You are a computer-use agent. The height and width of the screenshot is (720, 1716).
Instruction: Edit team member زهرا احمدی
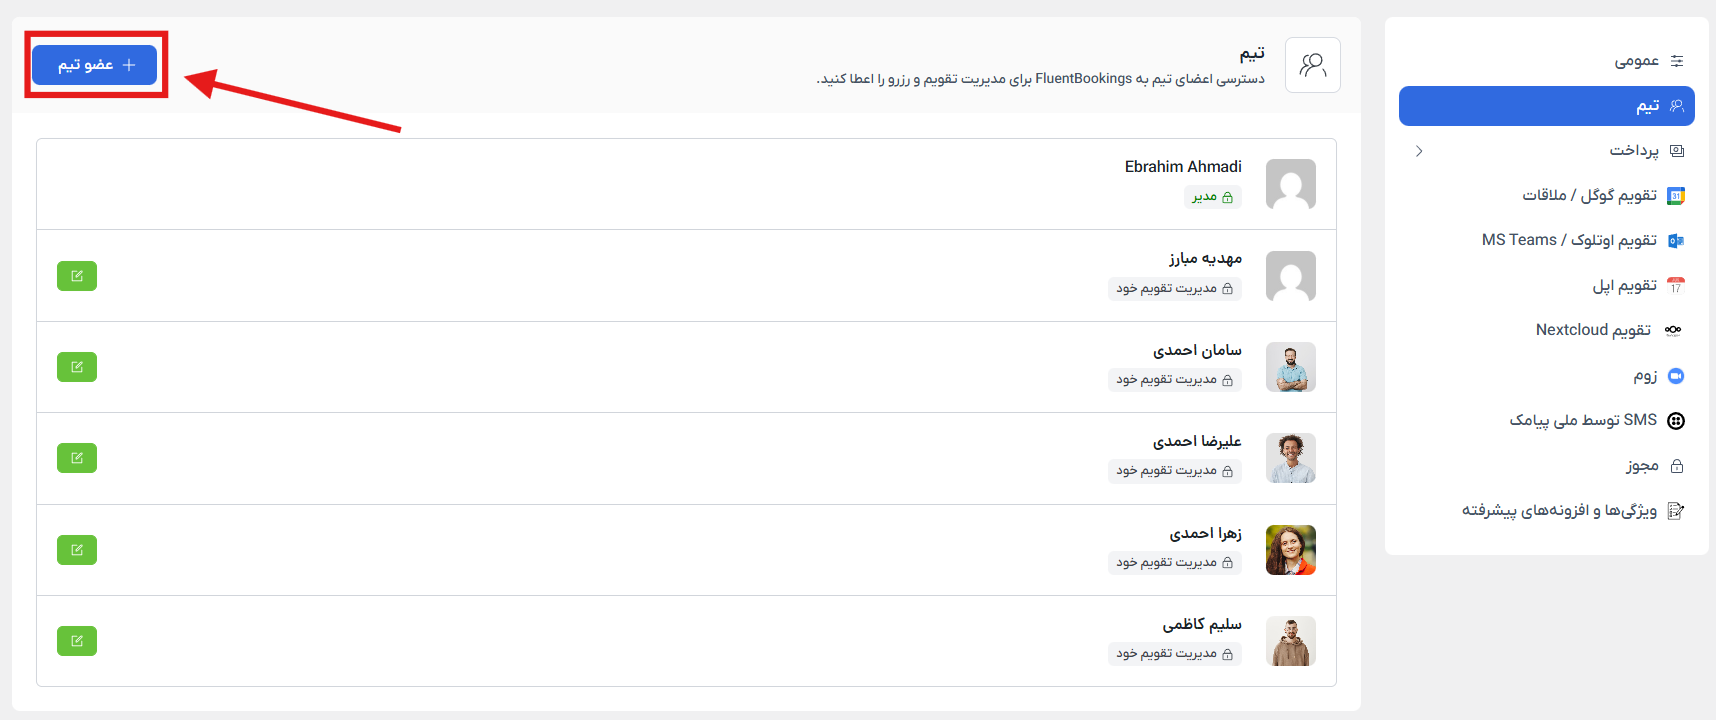pyautogui.click(x=77, y=550)
